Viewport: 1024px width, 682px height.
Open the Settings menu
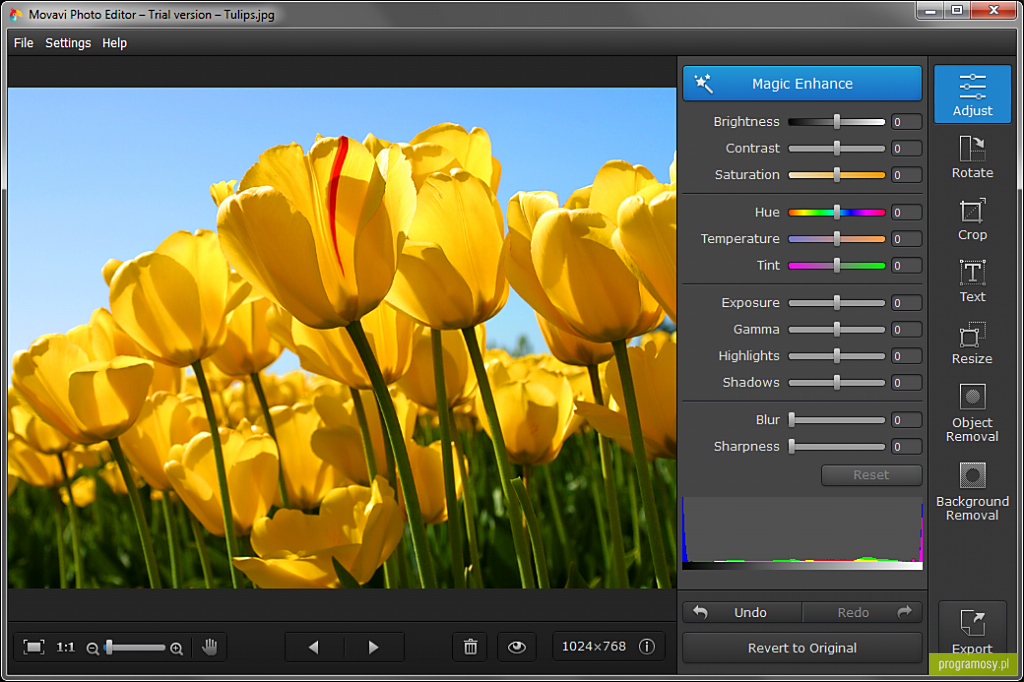pyautogui.click(x=68, y=42)
